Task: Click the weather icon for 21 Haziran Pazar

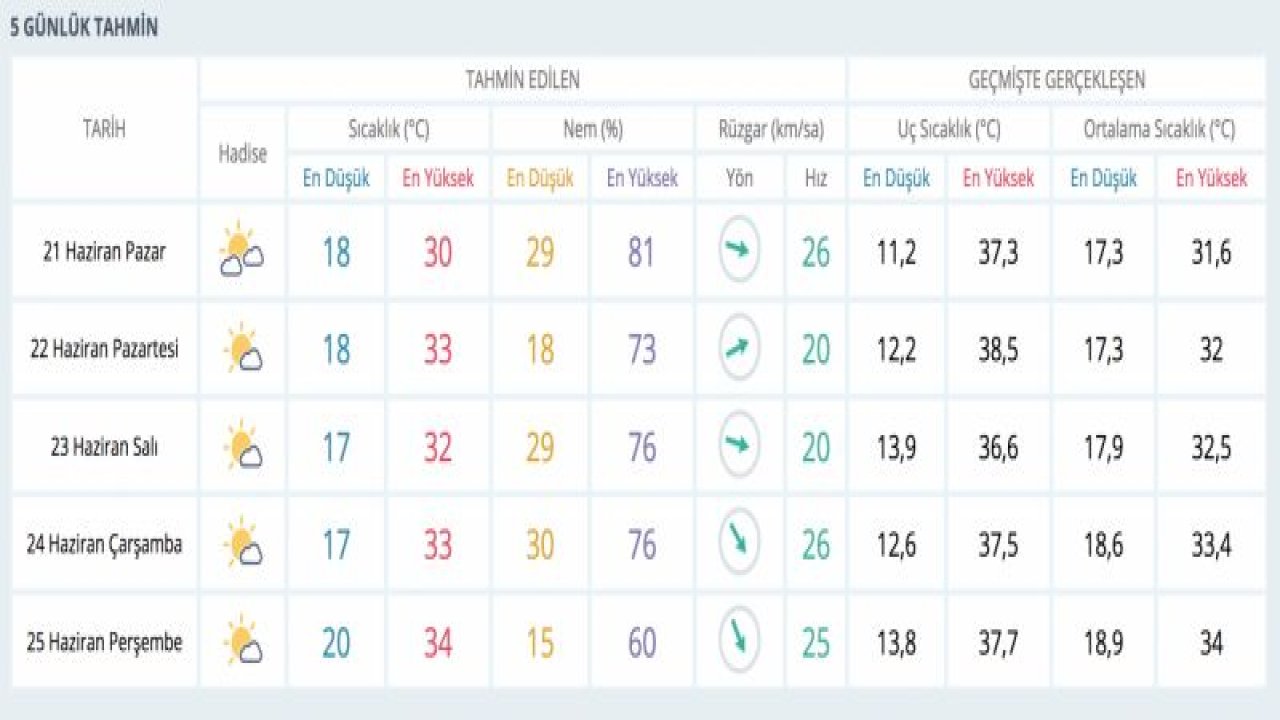Action: click(242, 252)
